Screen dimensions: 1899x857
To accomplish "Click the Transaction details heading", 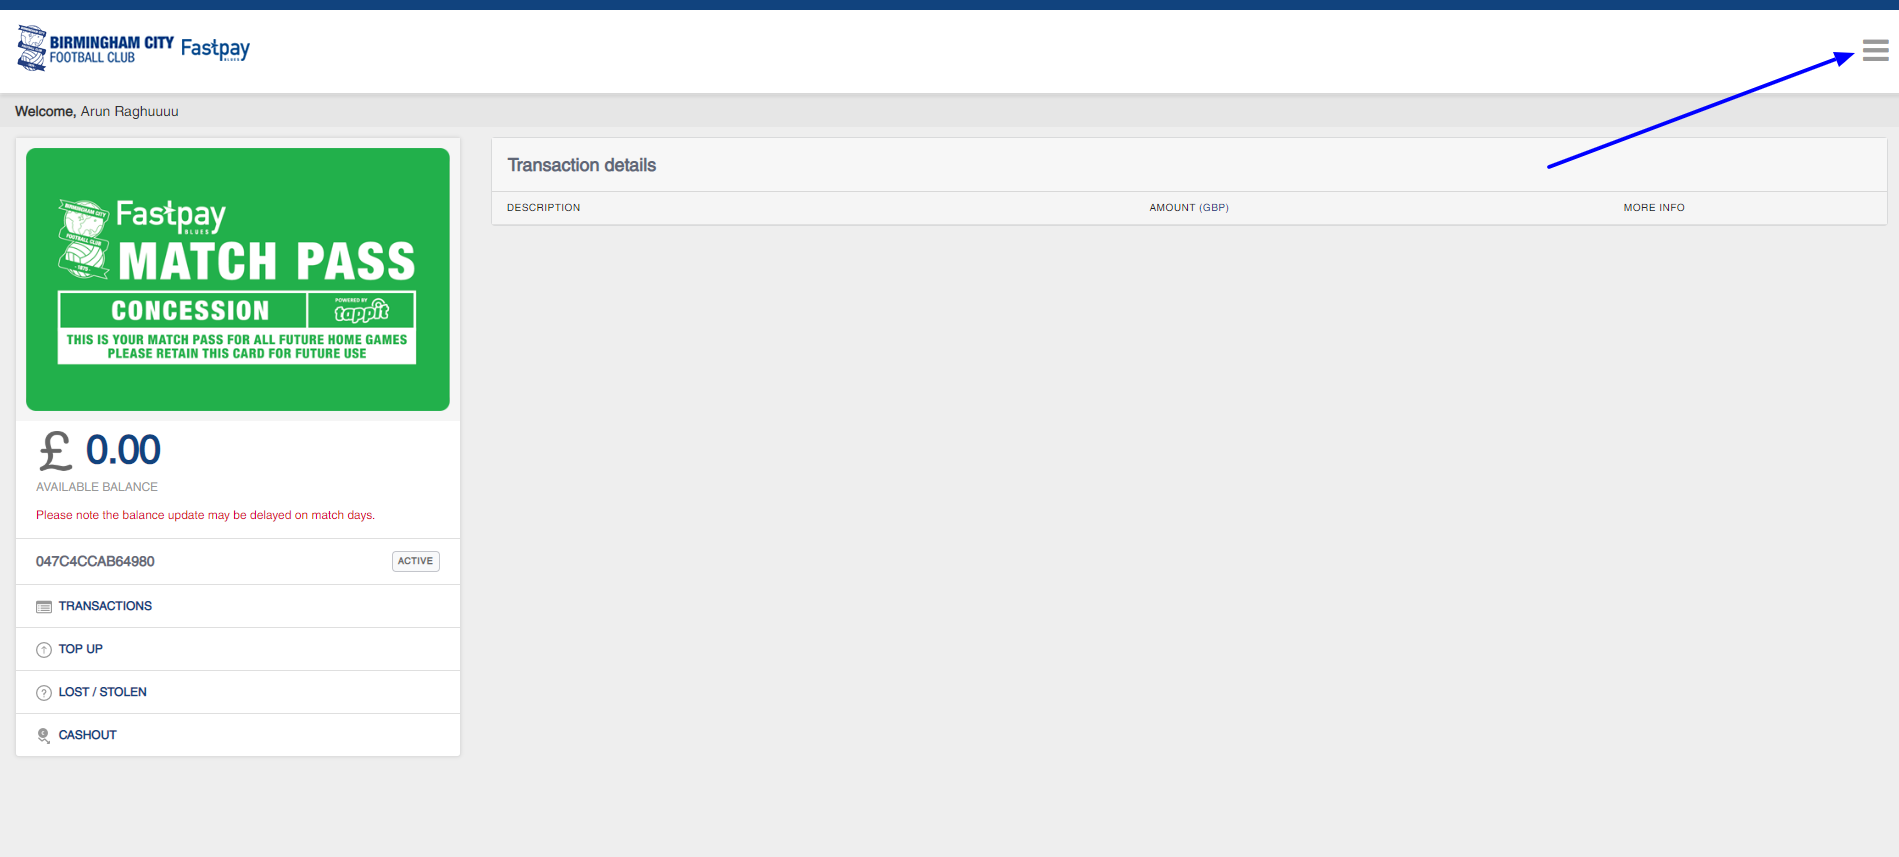I will tap(582, 165).
